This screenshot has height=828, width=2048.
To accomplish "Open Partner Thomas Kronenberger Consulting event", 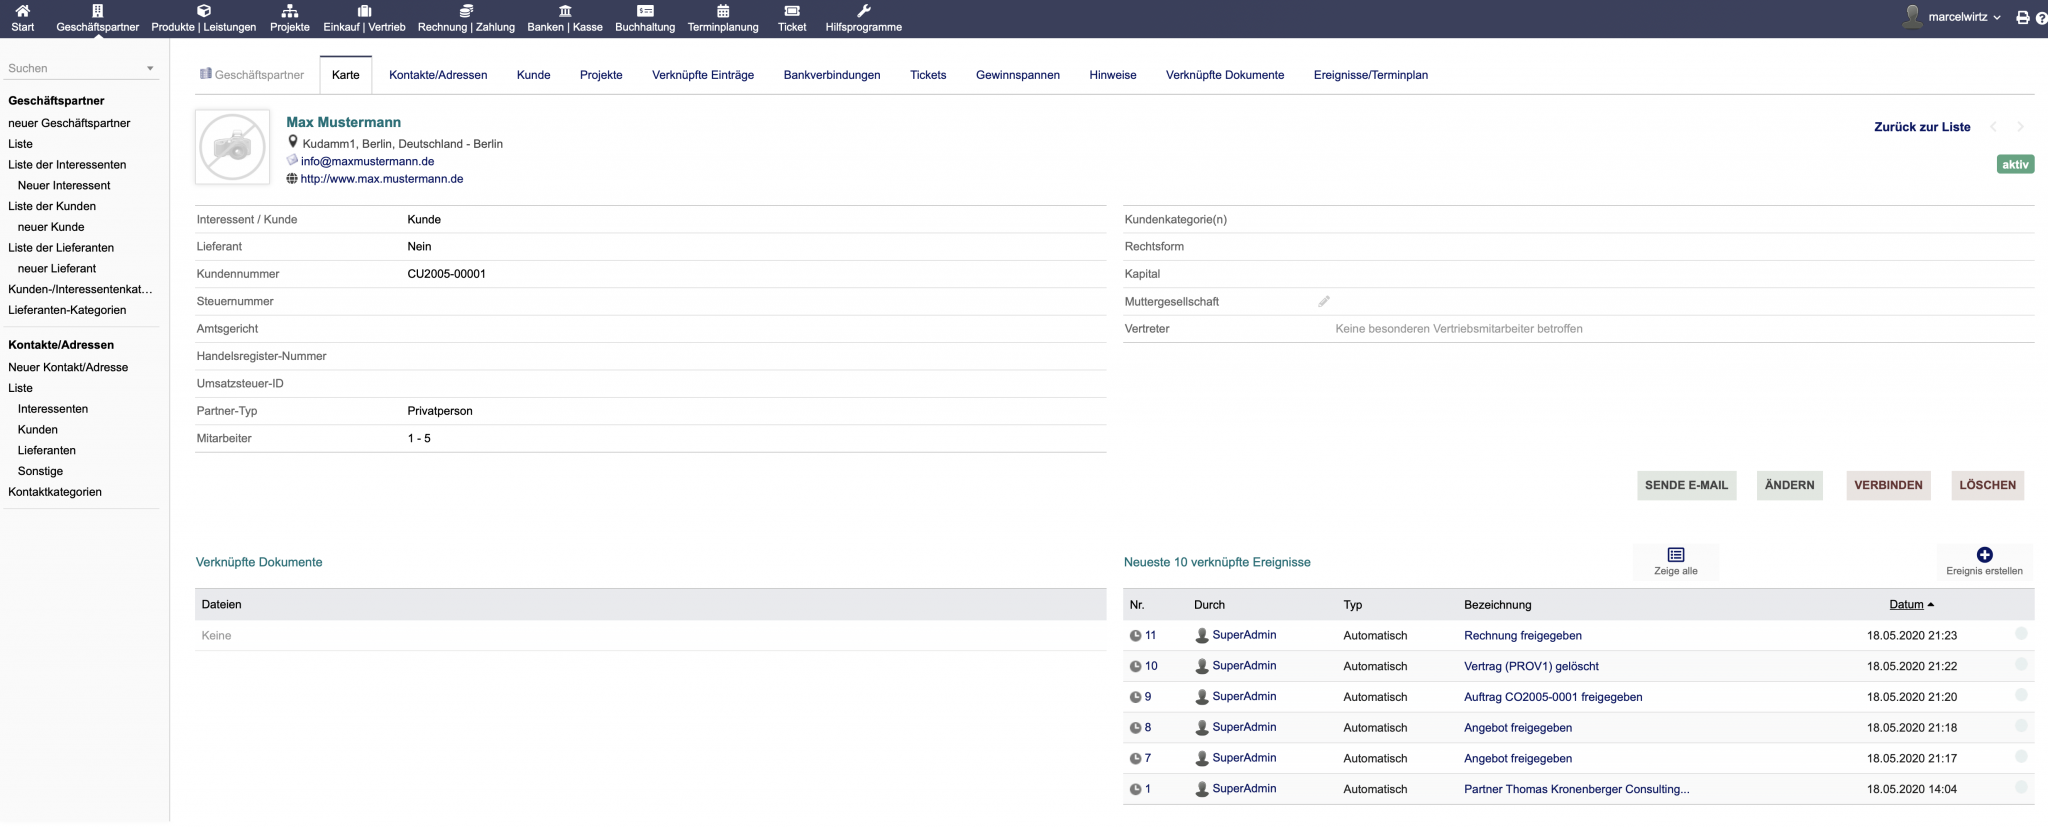I will 1576,789.
